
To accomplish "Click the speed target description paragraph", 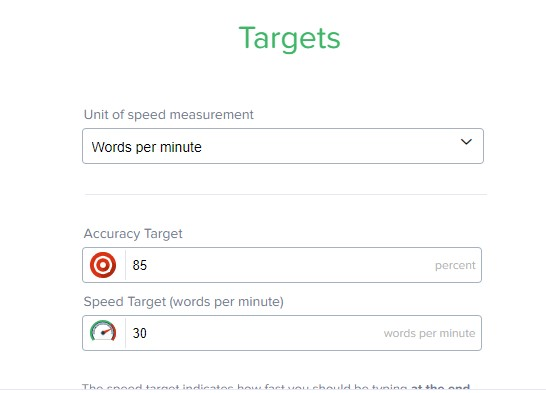I will pos(276,386).
